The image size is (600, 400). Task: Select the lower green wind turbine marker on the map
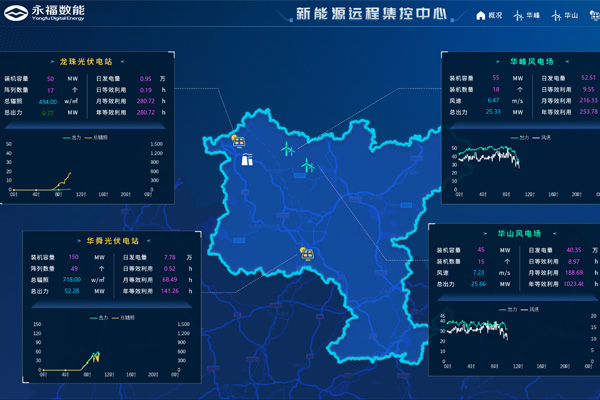click(308, 165)
